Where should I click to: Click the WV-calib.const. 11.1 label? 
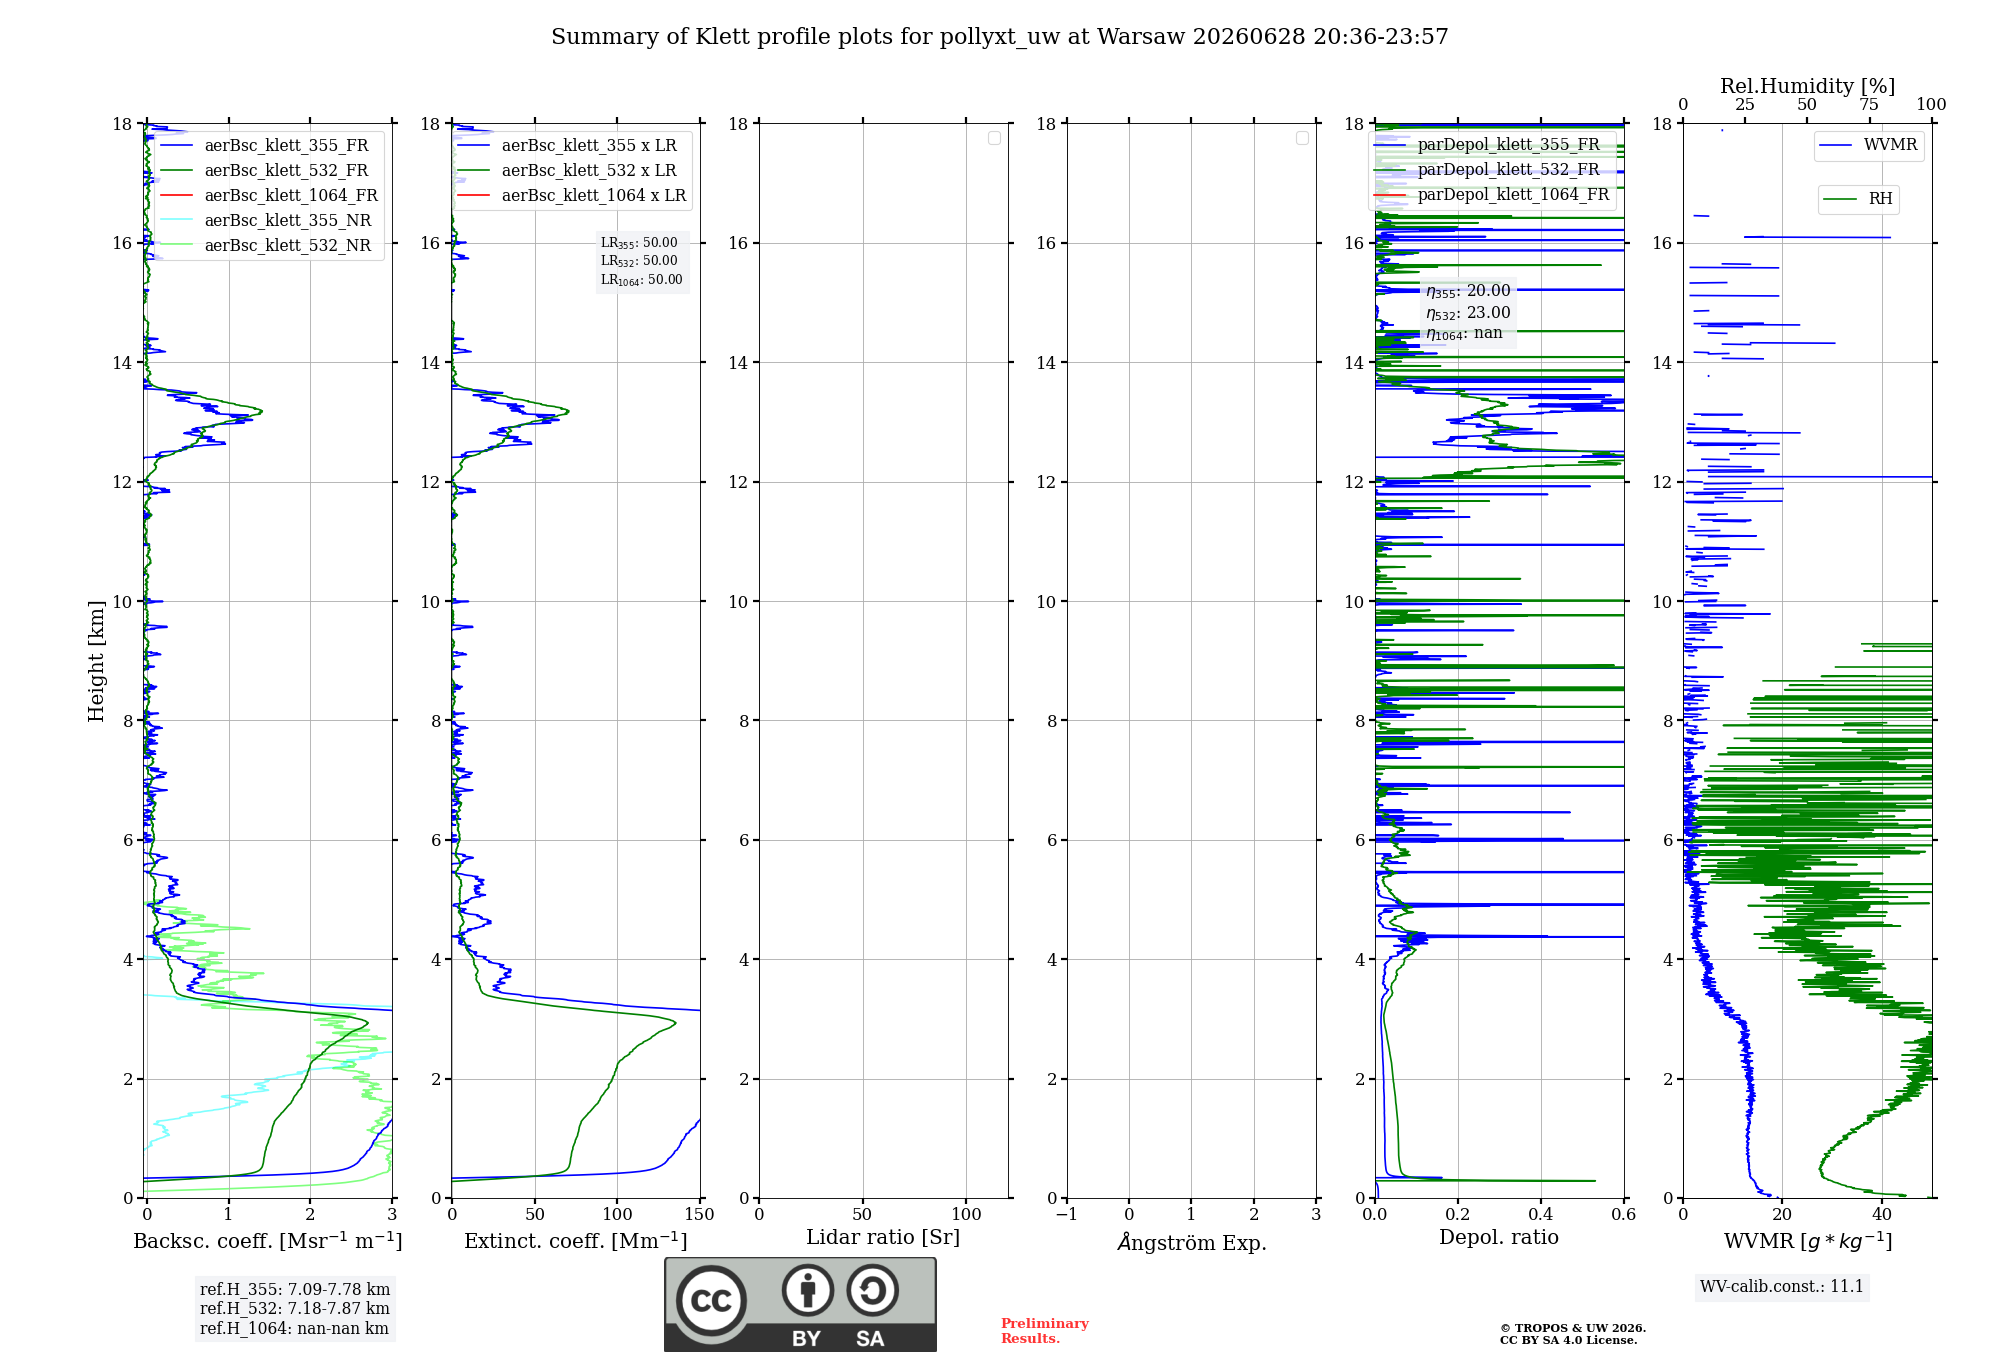click(x=1782, y=1286)
